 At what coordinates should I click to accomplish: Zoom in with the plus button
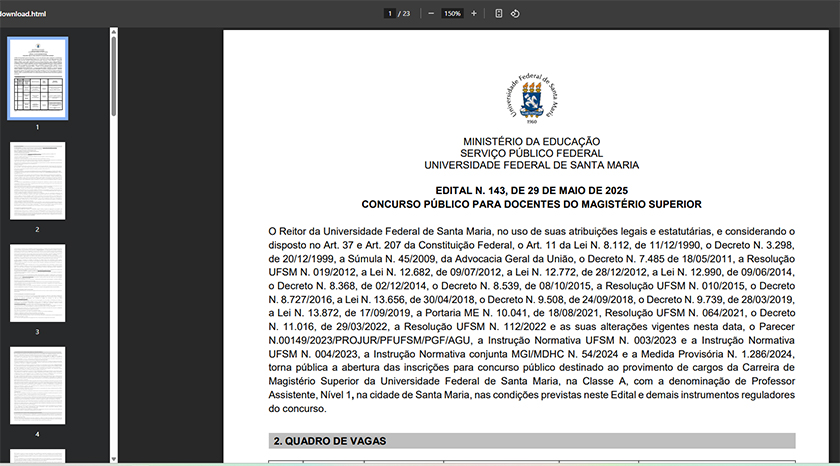[x=474, y=13]
